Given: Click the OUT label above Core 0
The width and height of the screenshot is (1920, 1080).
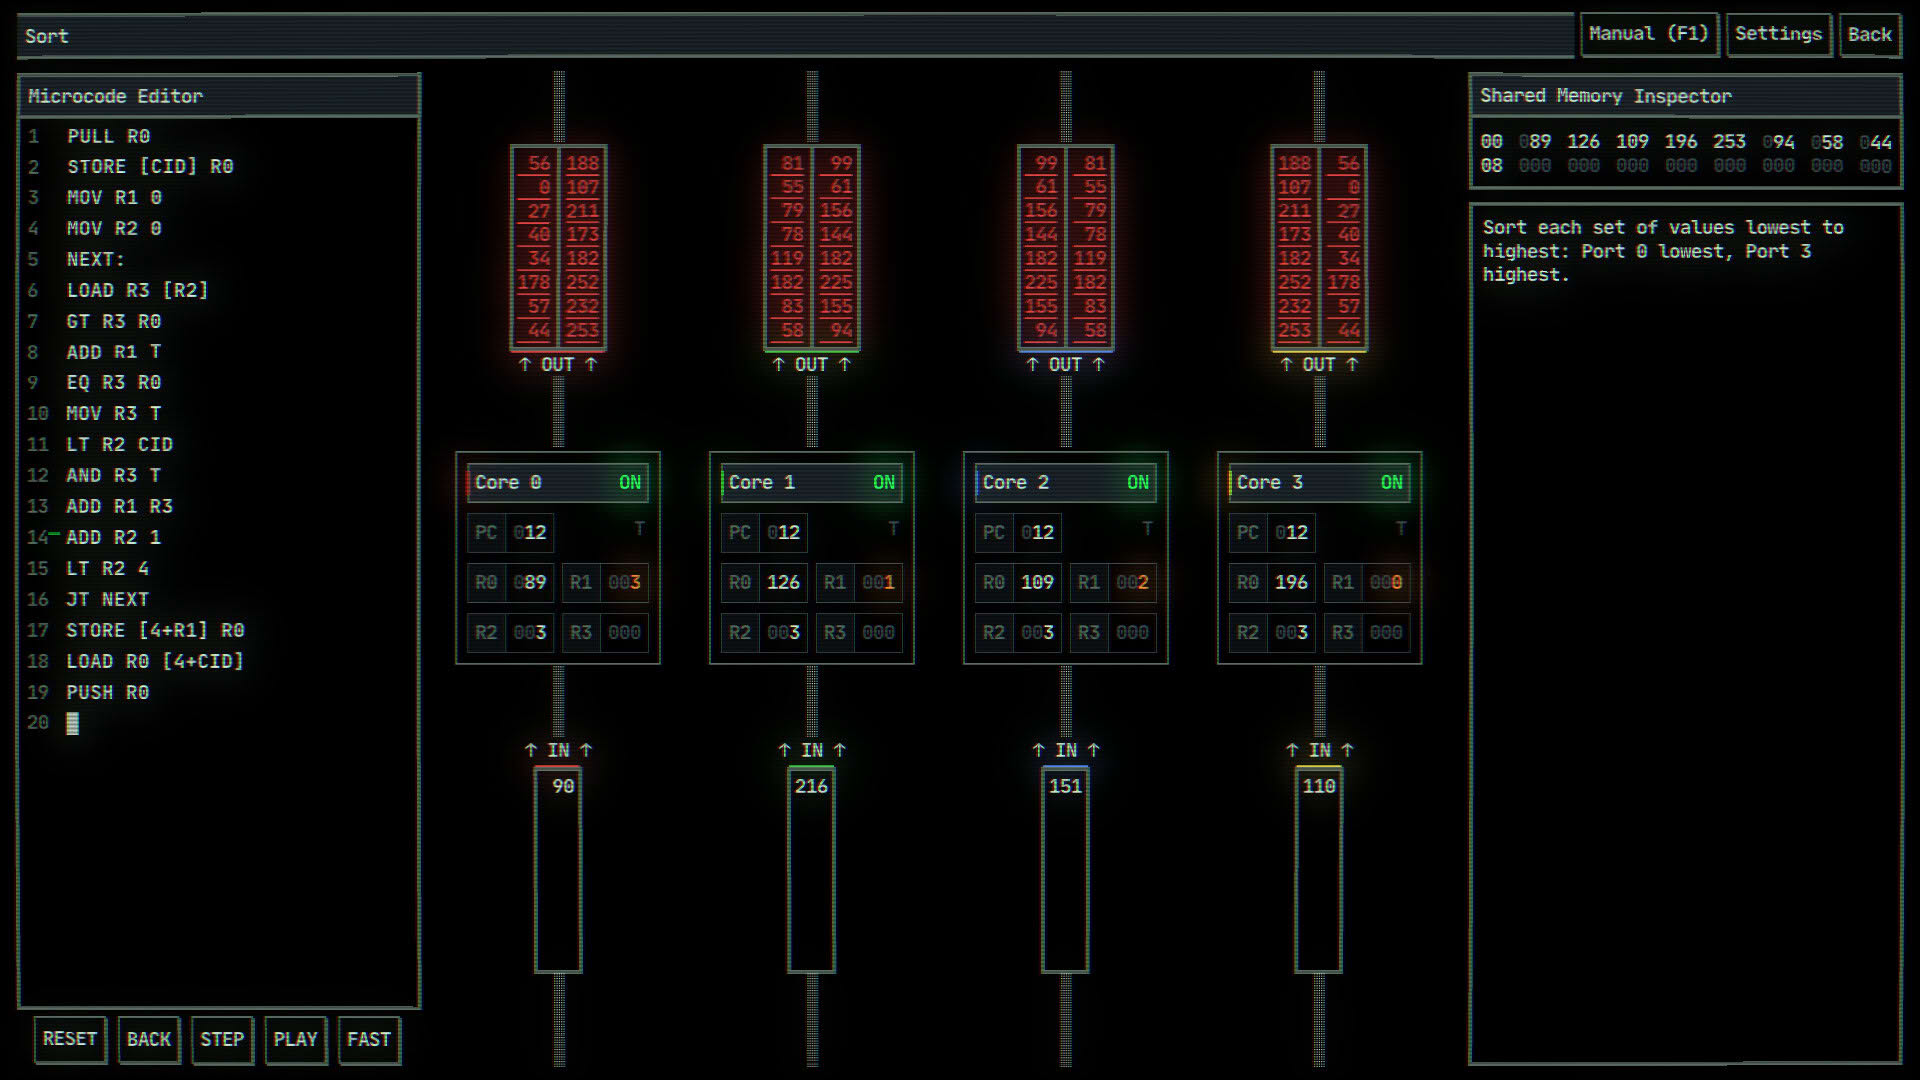Looking at the screenshot, I should (x=558, y=365).
